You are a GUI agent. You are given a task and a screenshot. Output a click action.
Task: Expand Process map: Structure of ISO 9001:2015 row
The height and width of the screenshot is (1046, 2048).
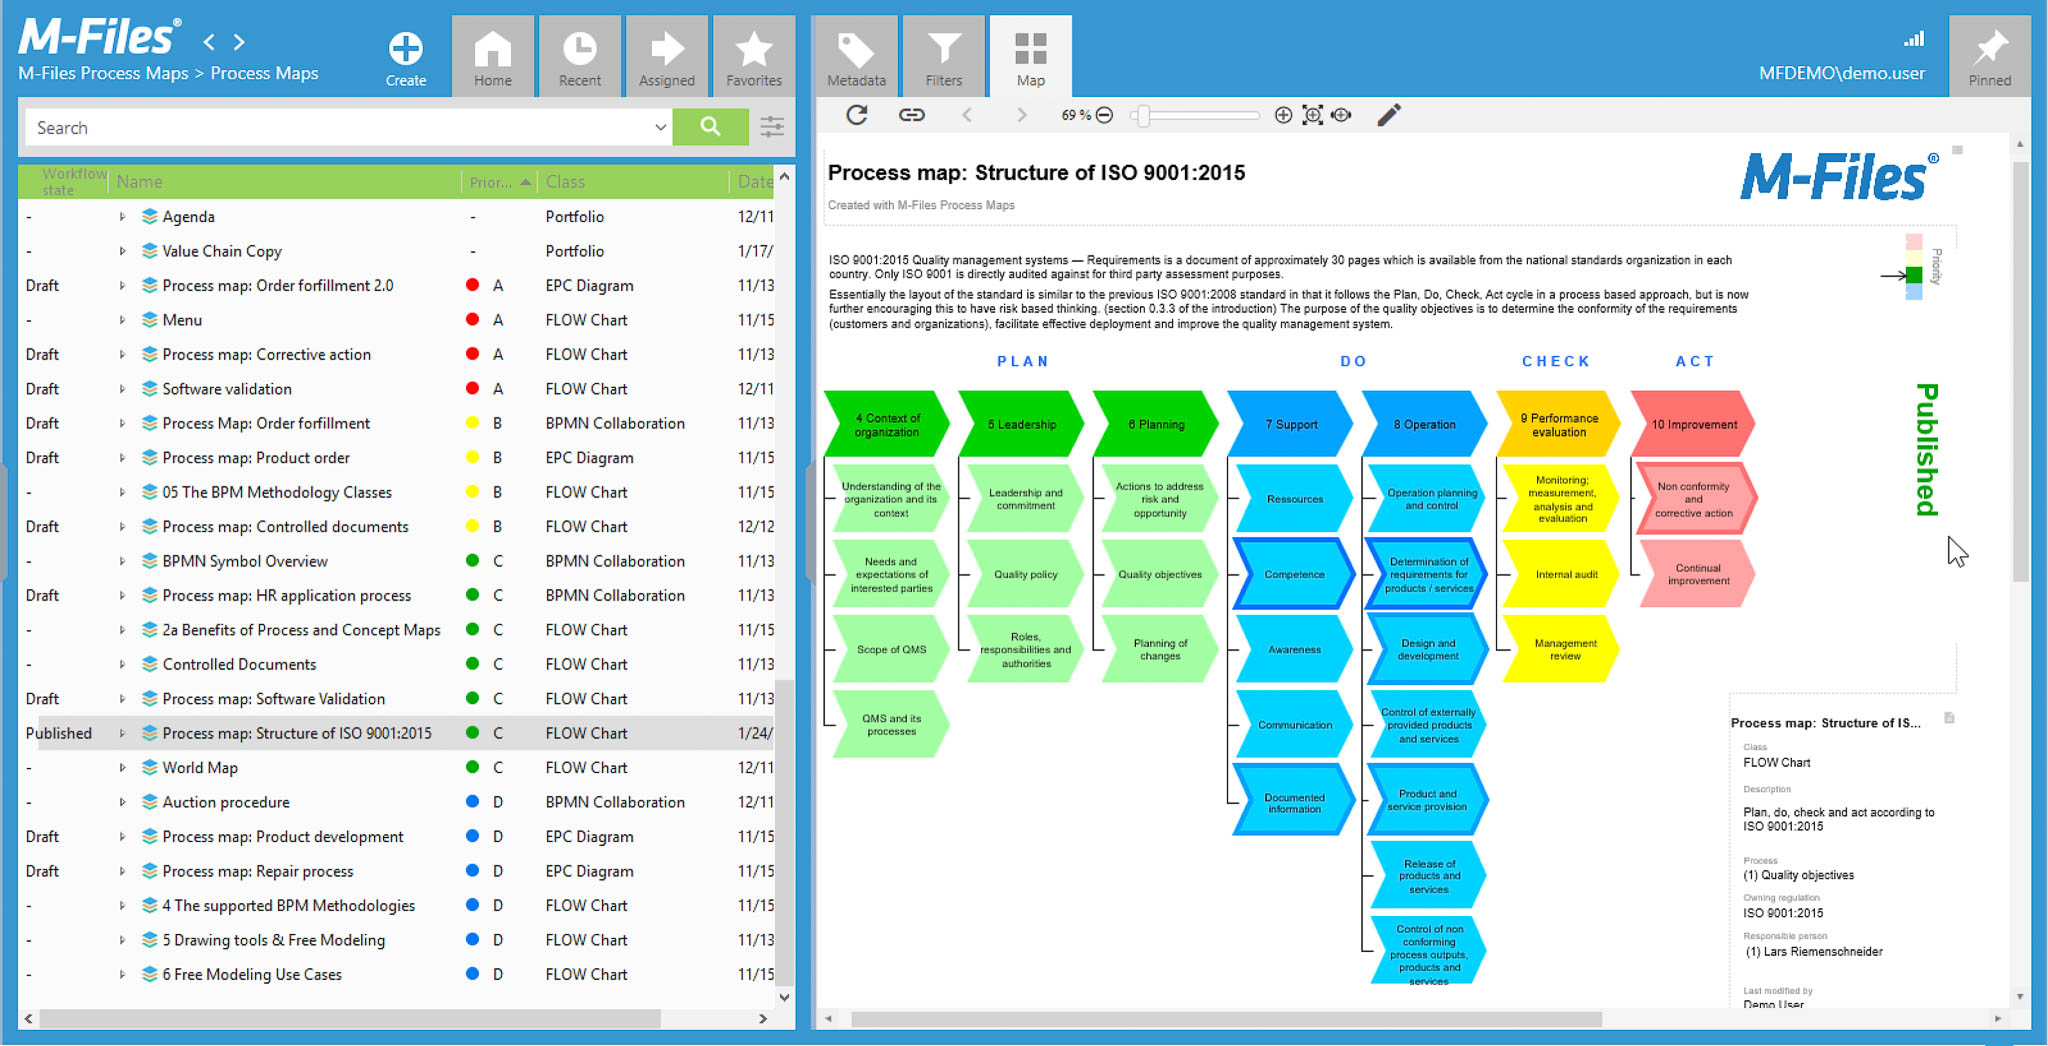click(122, 733)
